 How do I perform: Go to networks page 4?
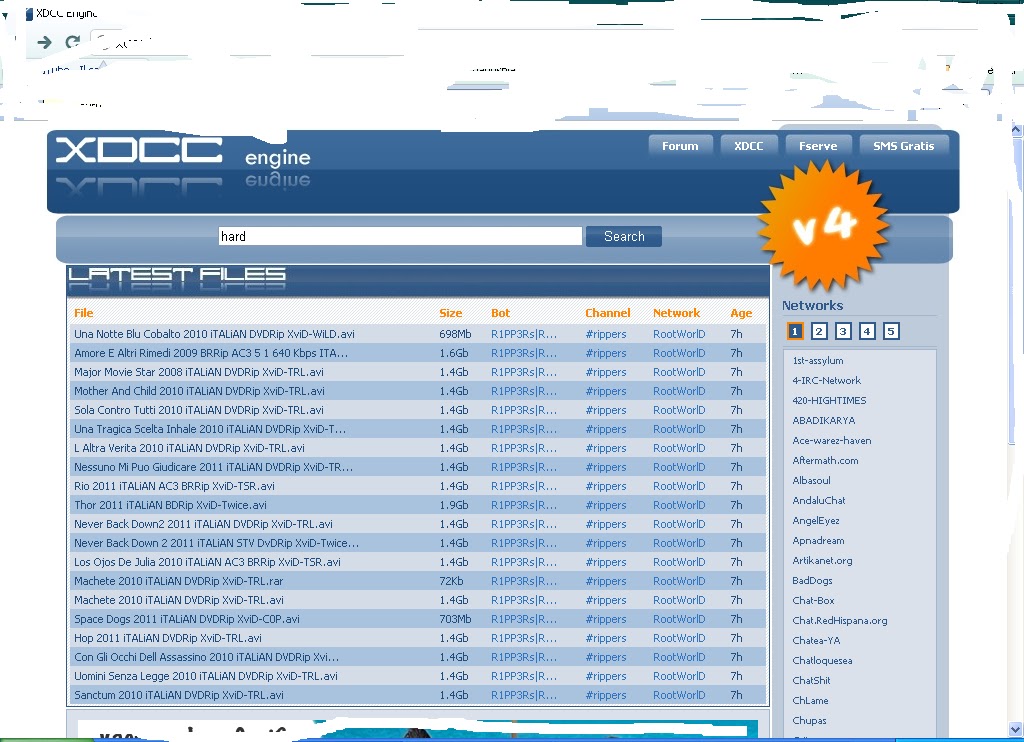[x=867, y=331]
